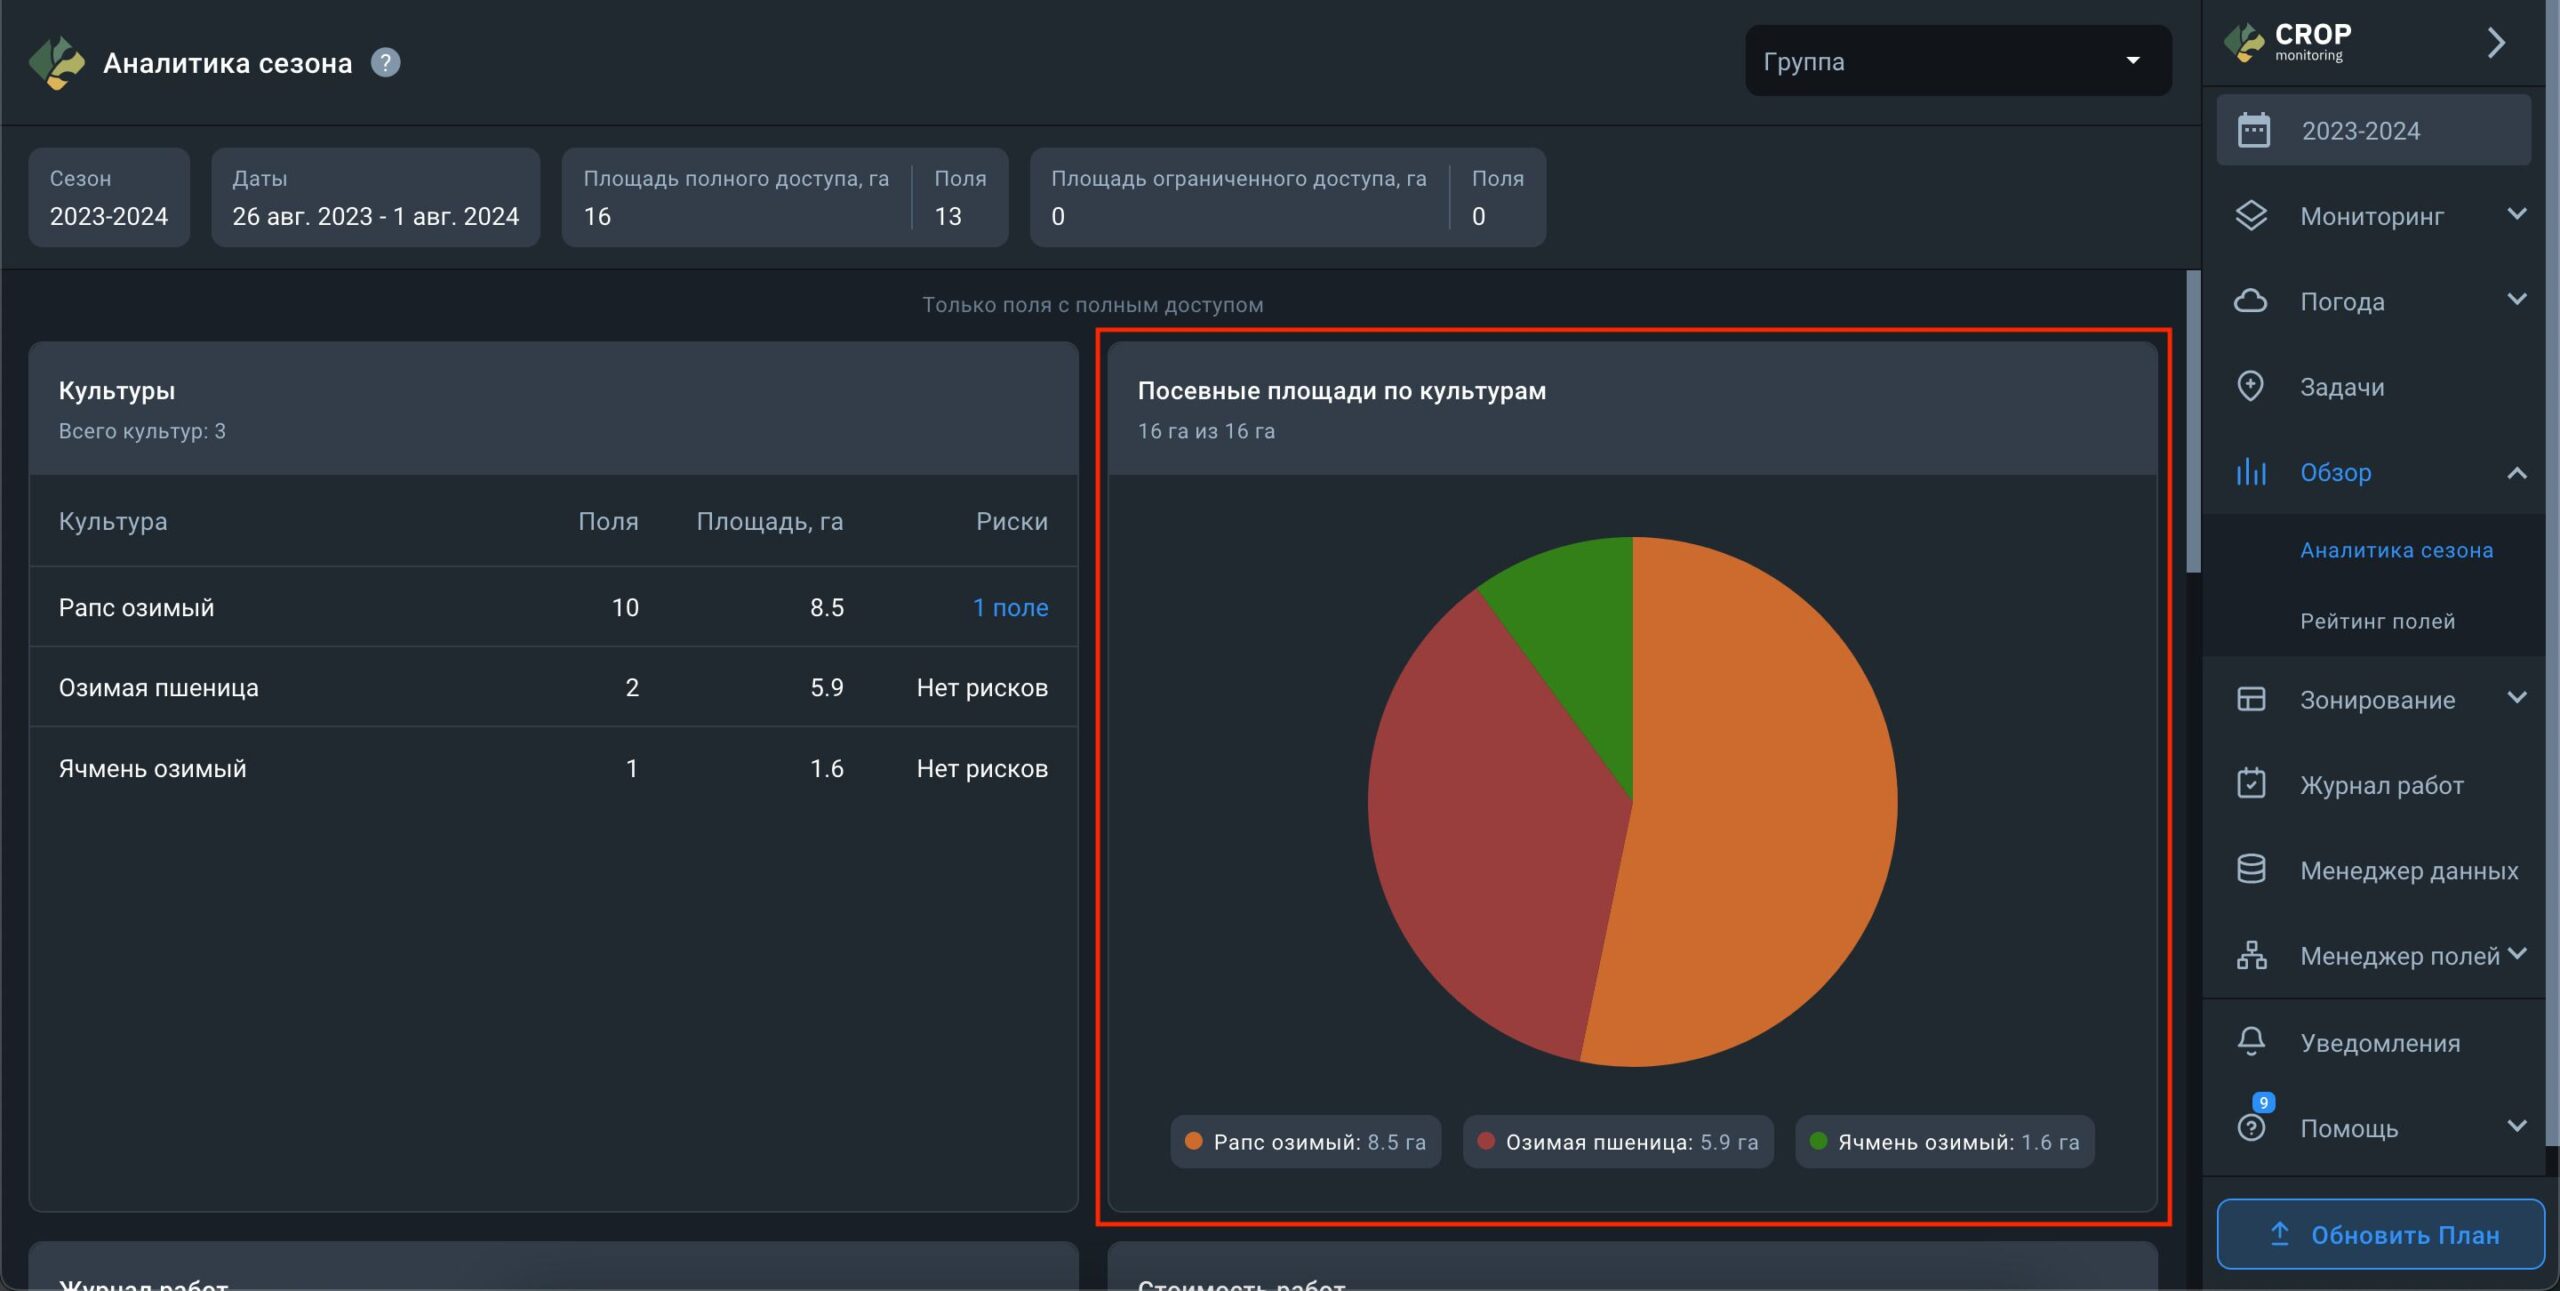The image size is (2560, 1291).
Task: Toggle Ячмень озимый legend chip
Action: point(1944,1142)
